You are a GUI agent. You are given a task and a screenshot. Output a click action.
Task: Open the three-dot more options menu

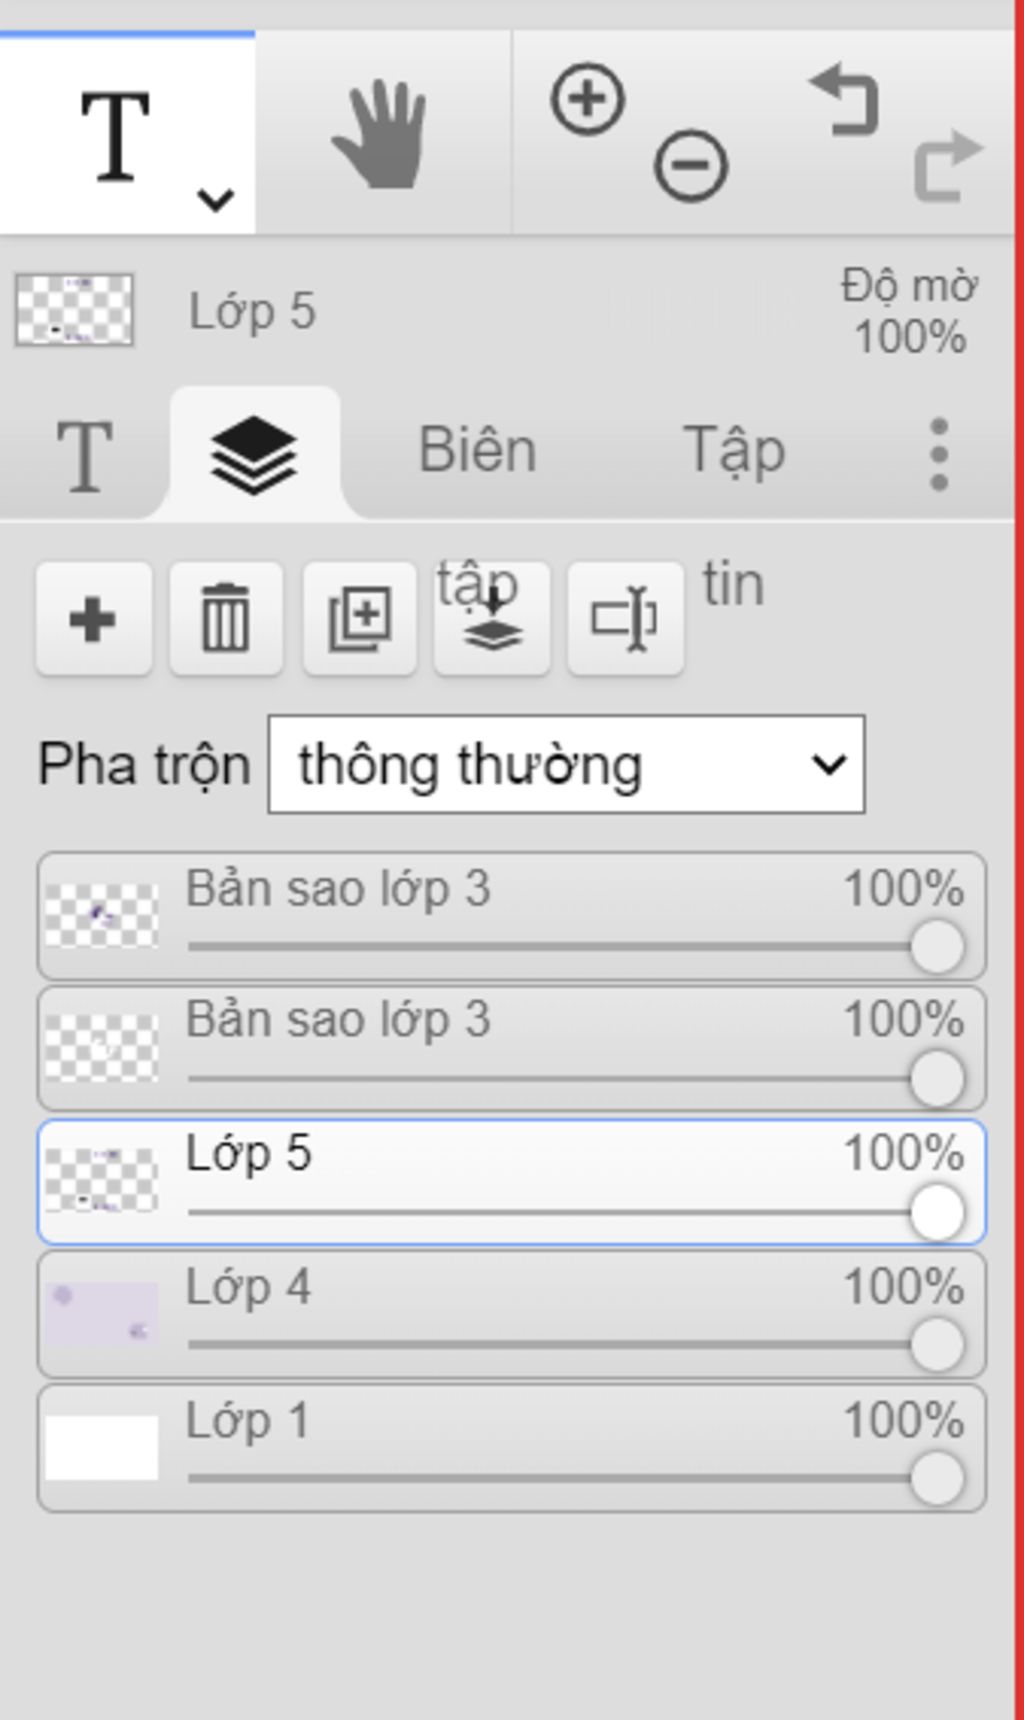tap(938, 454)
